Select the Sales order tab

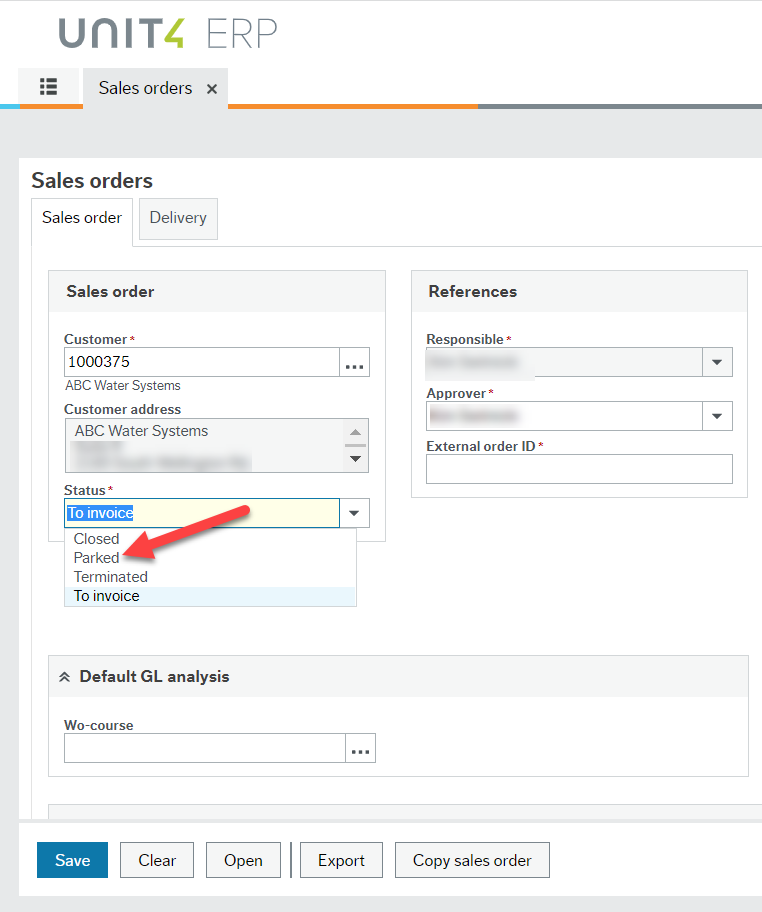click(81, 218)
